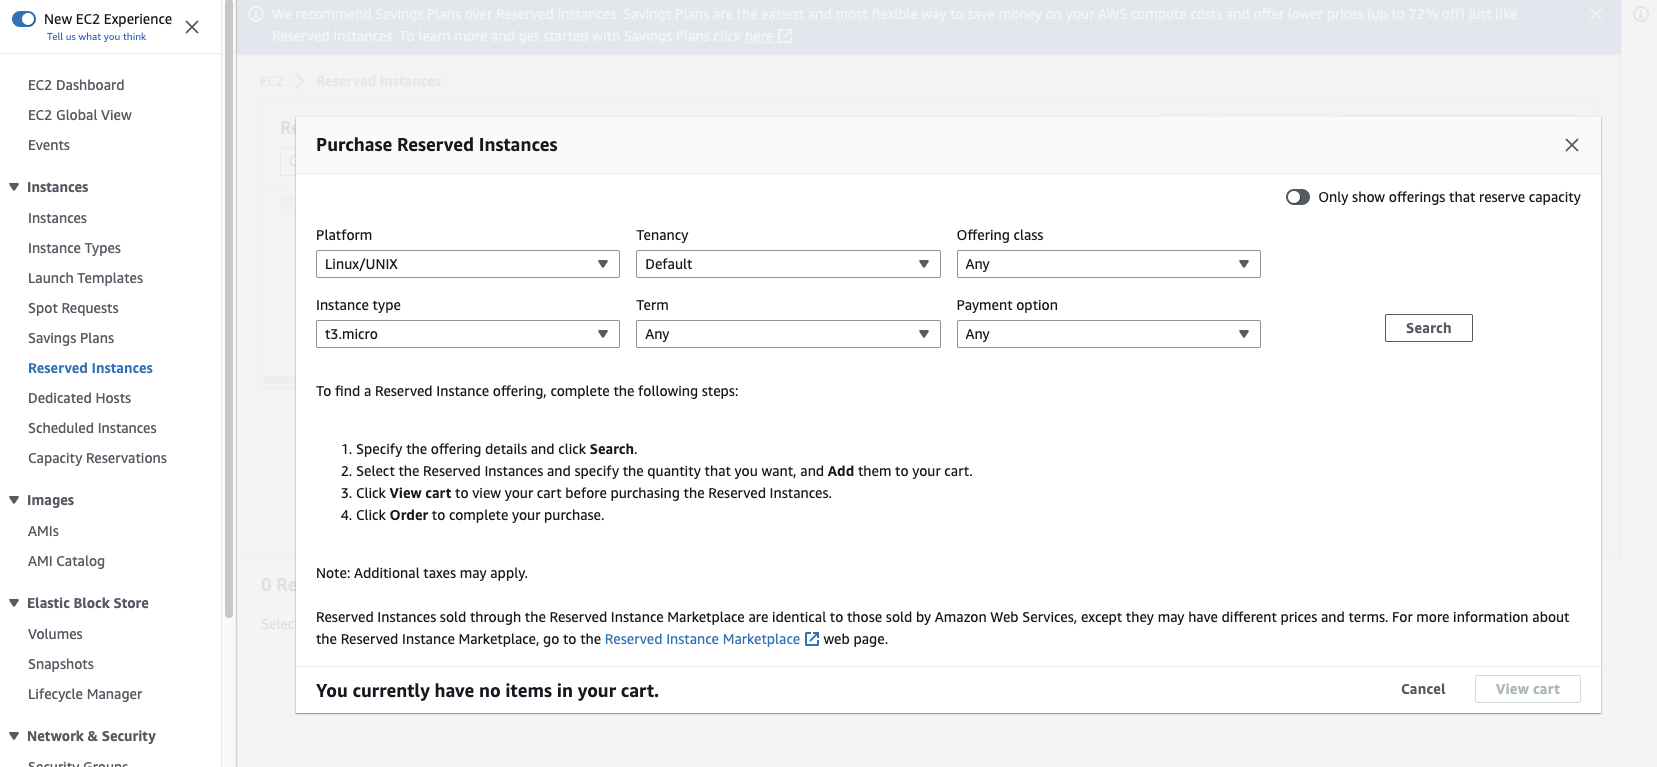The image size is (1657, 767).
Task: Open AMIs in the sidebar
Action: tap(43, 531)
